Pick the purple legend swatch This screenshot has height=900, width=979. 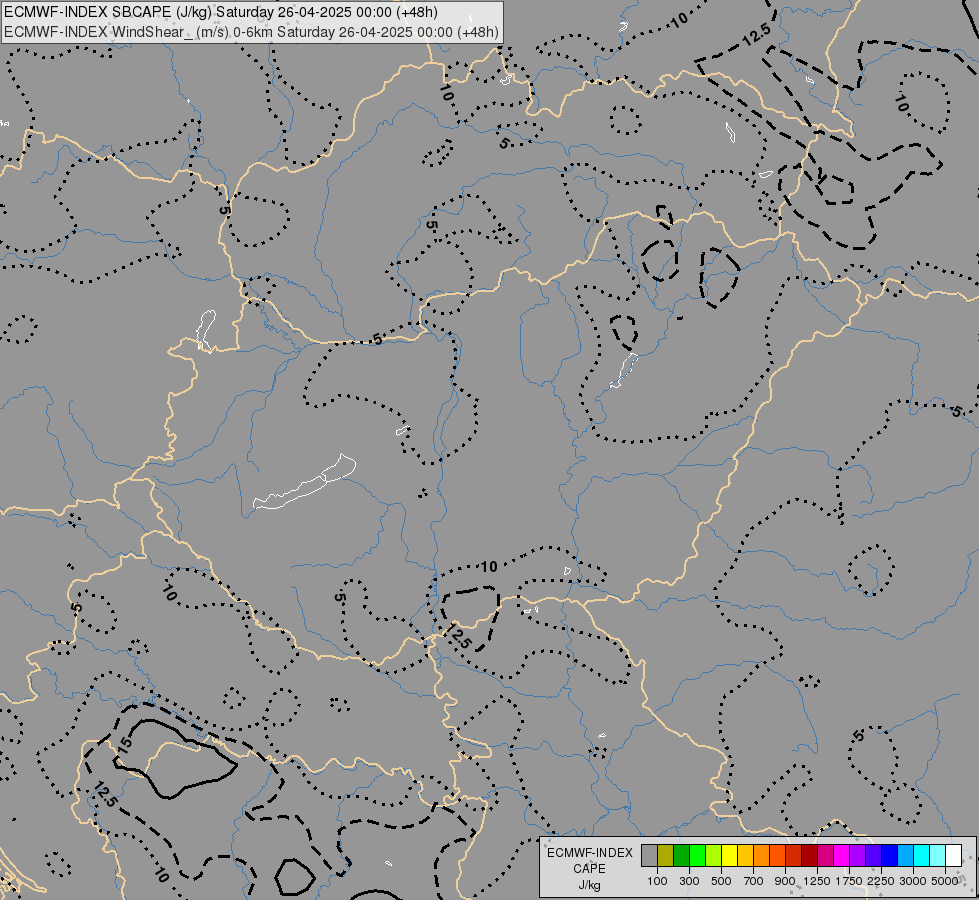click(858, 855)
